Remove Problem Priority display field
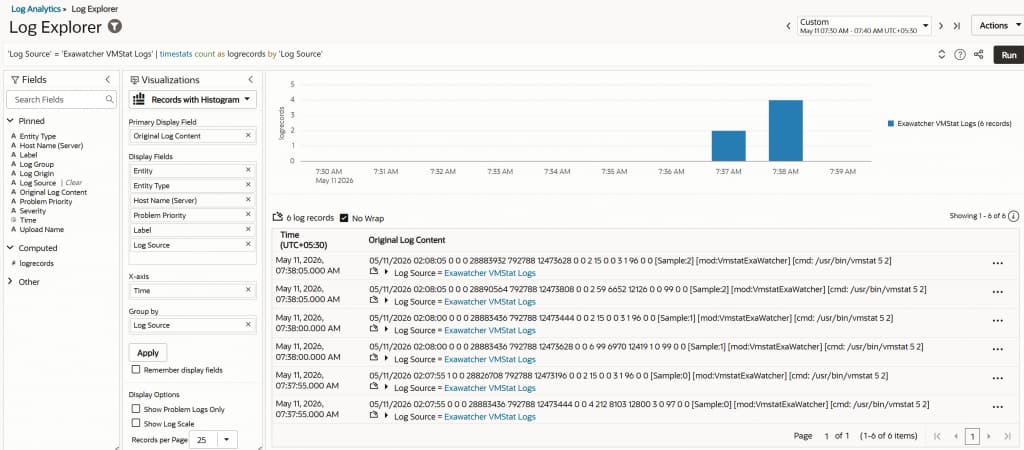The height and width of the screenshot is (450, 1024). 248,215
